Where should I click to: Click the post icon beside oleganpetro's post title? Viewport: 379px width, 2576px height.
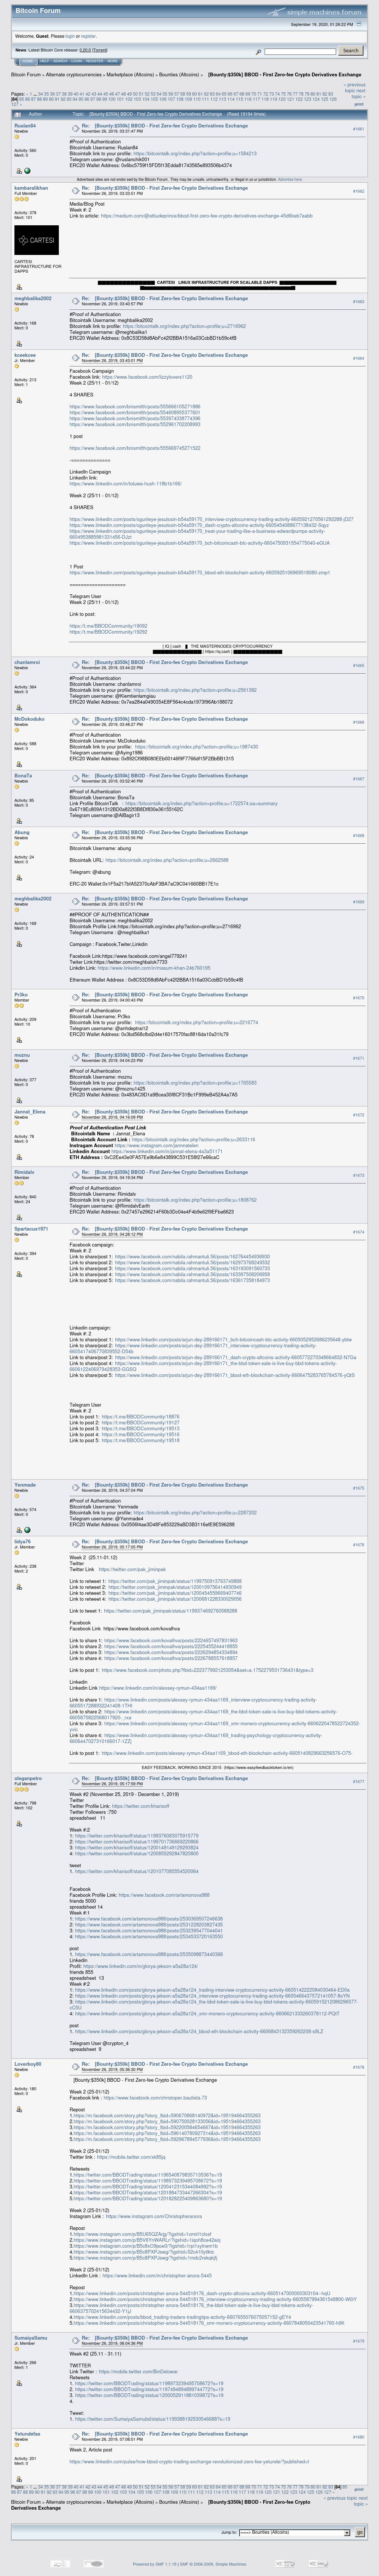pyautogui.click(x=75, y=1780)
